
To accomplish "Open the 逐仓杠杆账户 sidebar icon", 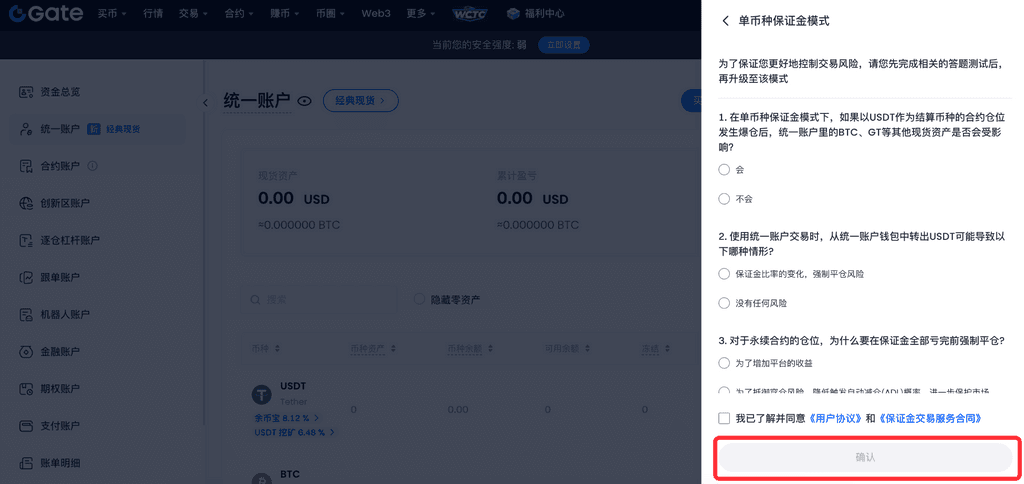I will pyautogui.click(x=27, y=240).
